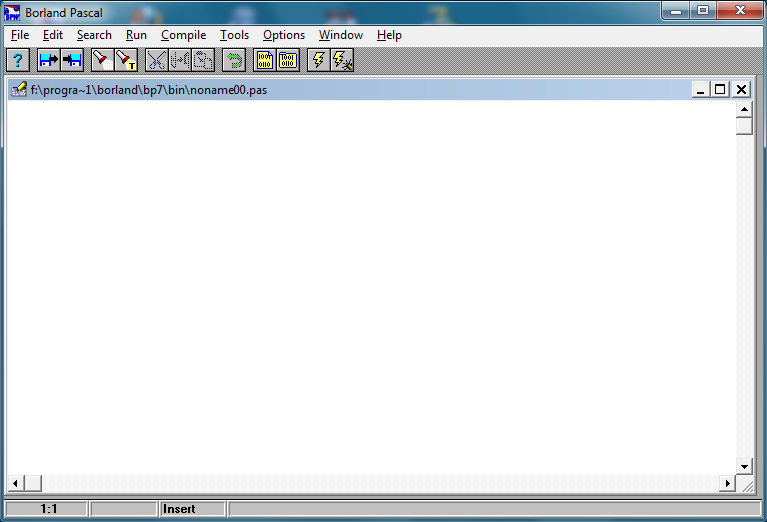Open the Edit menu in menu bar
767x522 pixels.
click(x=52, y=35)
